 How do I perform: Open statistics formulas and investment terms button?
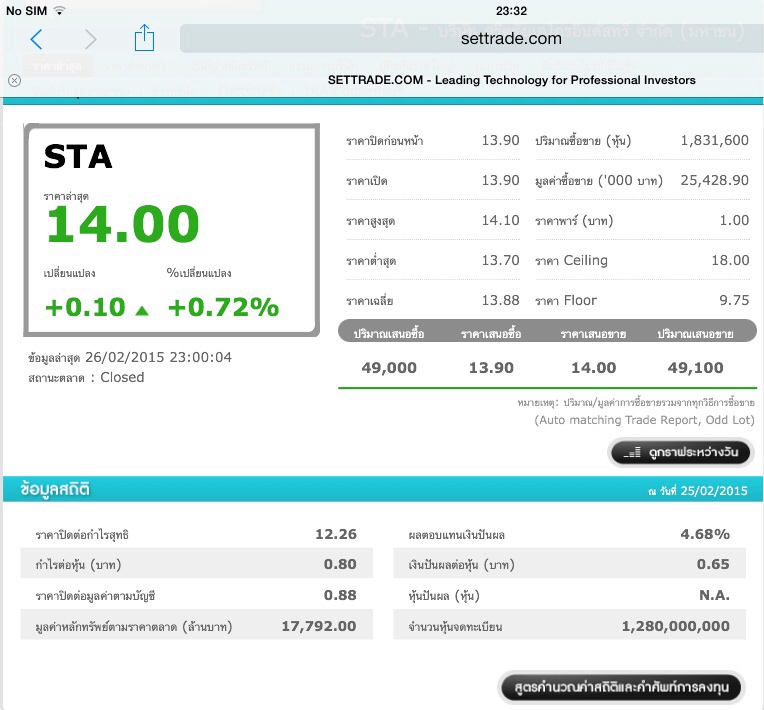621,688
